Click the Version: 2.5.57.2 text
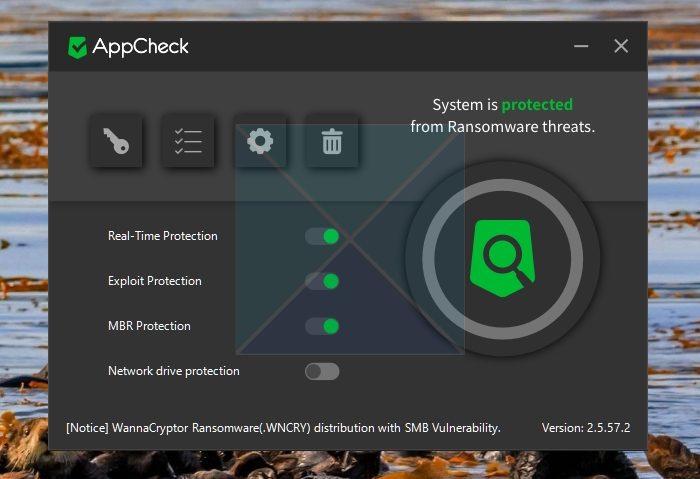The width and height of the screenshot is (700, 479). click(586, 428)
